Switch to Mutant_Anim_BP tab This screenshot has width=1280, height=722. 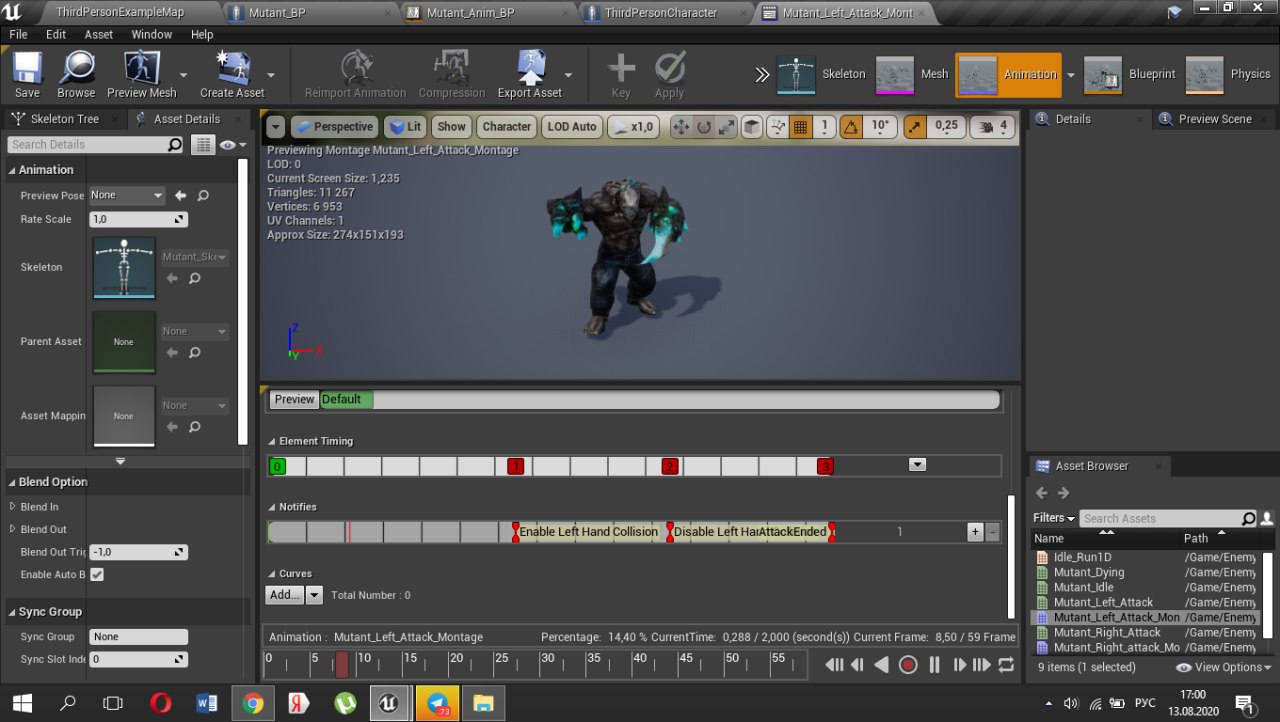click(470, 13)
